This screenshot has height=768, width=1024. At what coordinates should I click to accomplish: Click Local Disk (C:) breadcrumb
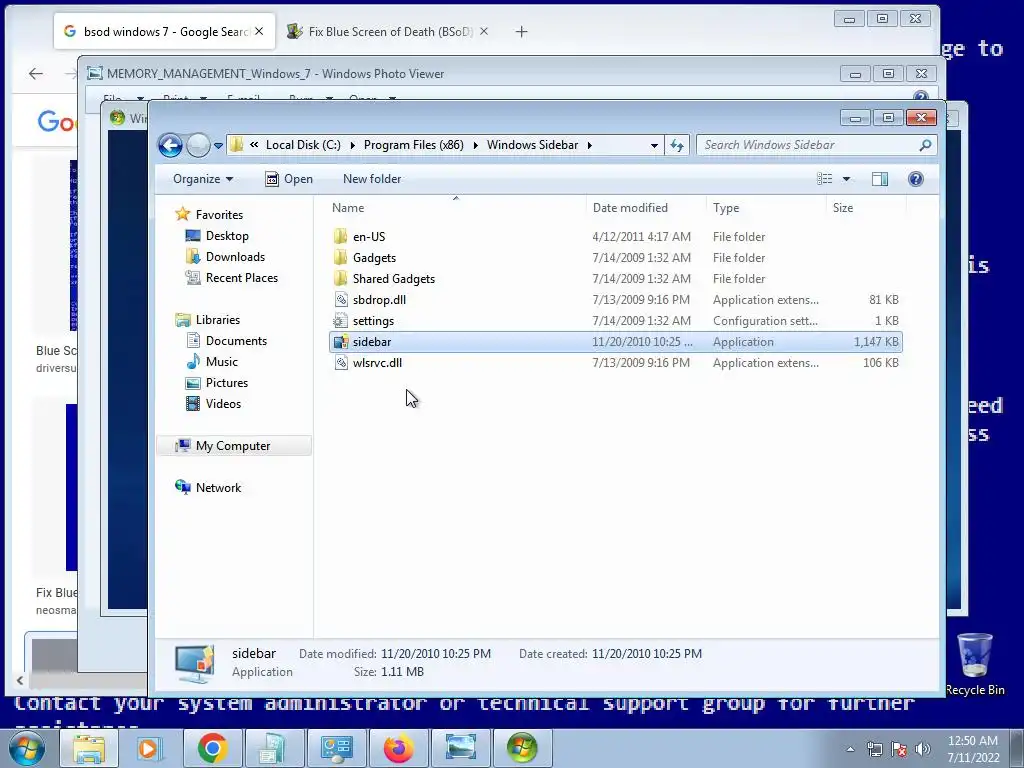303,145
